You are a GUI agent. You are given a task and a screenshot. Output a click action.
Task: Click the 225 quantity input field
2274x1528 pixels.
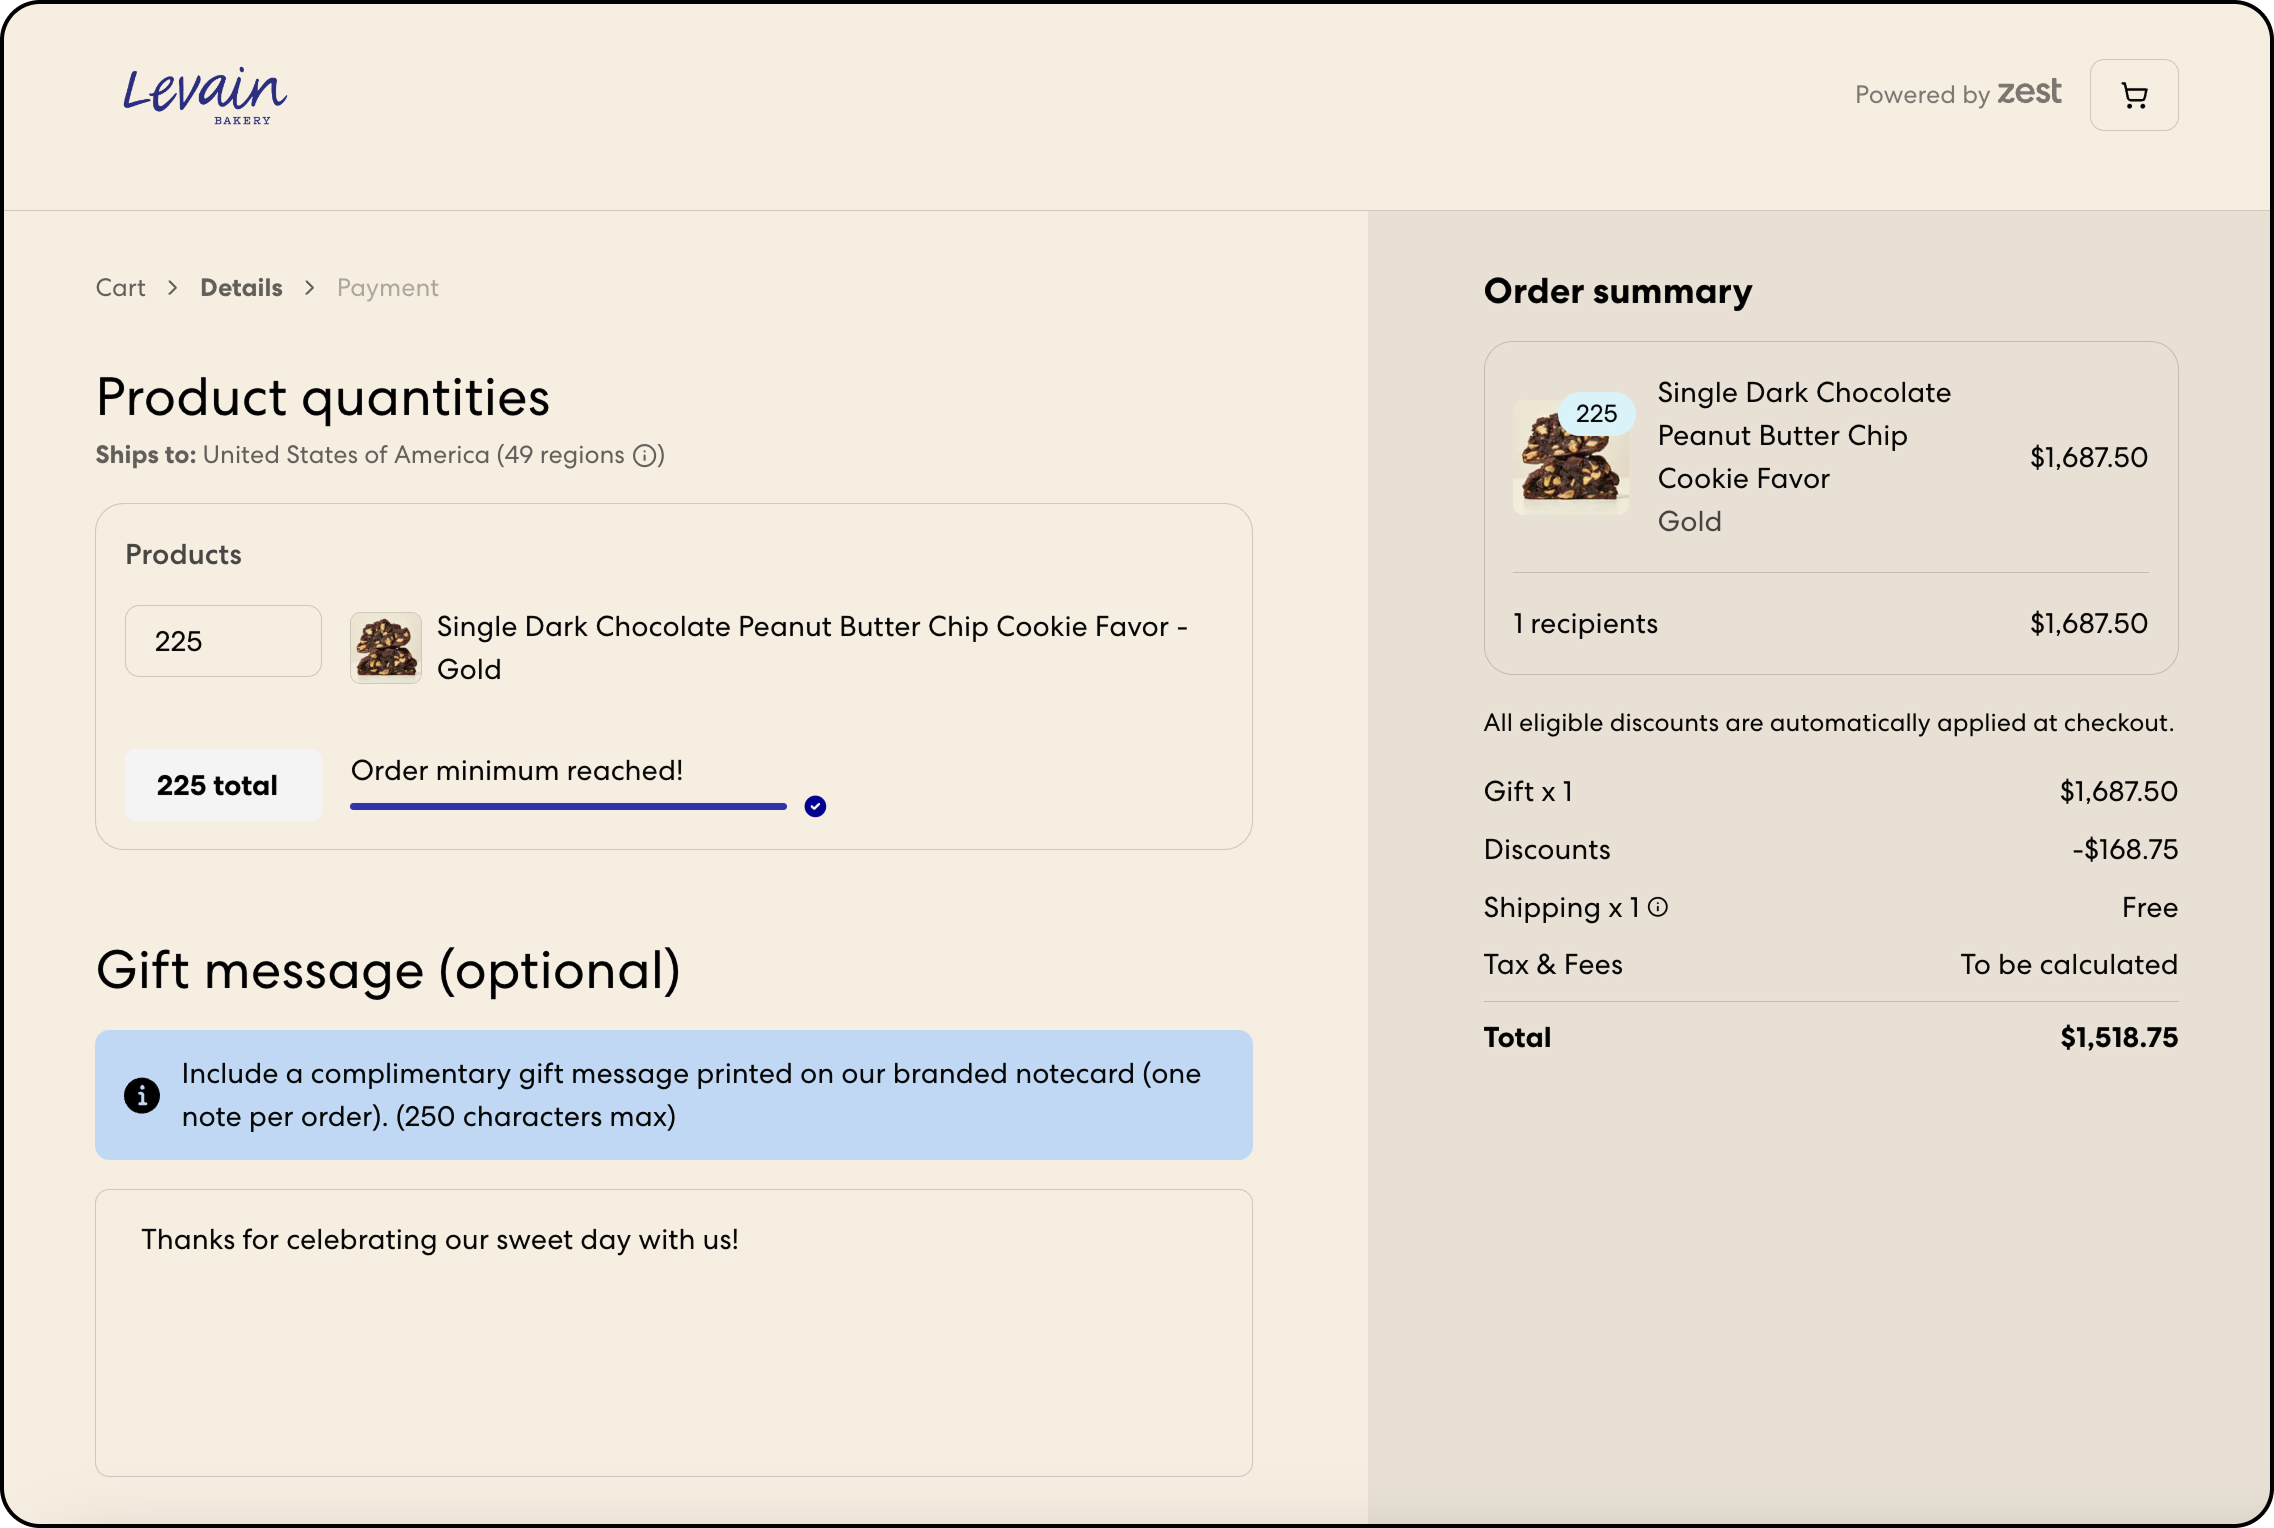[x=223, y=641]
